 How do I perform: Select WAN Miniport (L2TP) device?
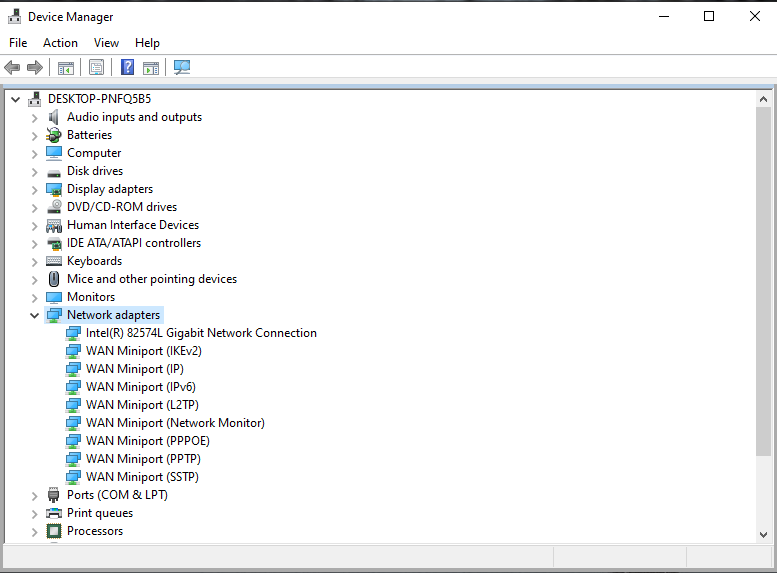tap(142, 405)
